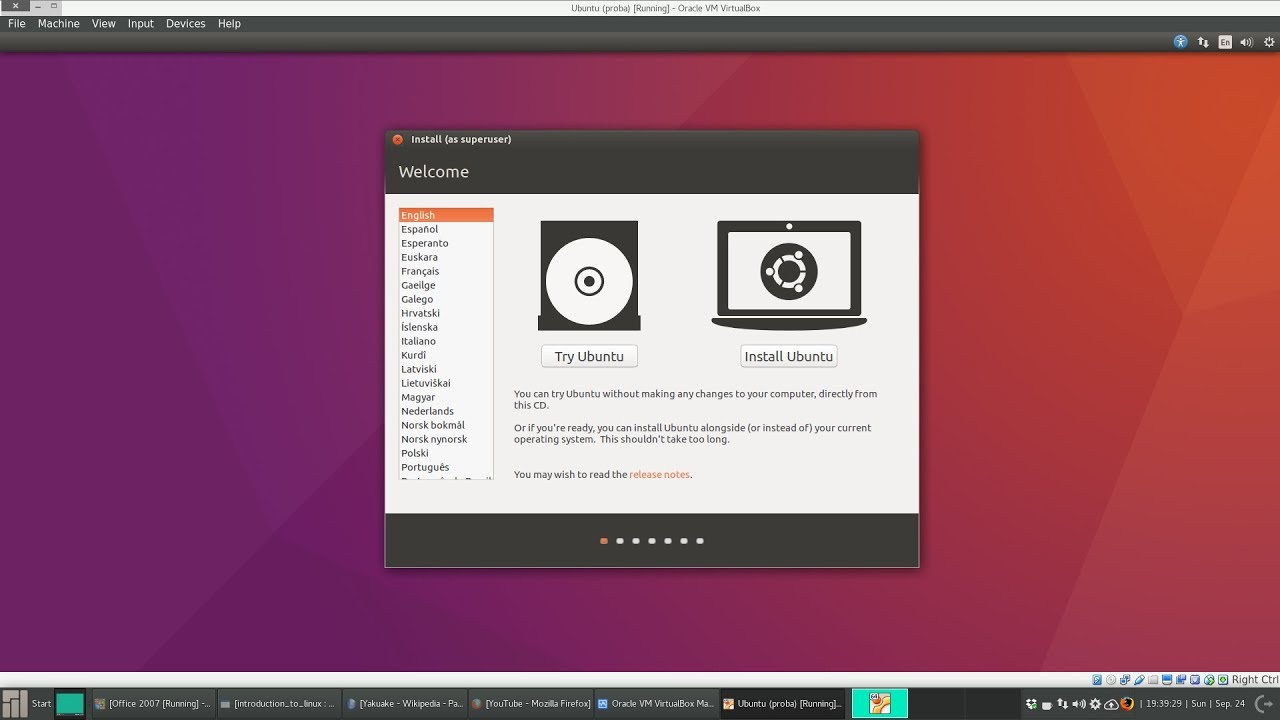Click the host logout arrow icon
Screen dimensions: 1280x720
[1265, 704]
